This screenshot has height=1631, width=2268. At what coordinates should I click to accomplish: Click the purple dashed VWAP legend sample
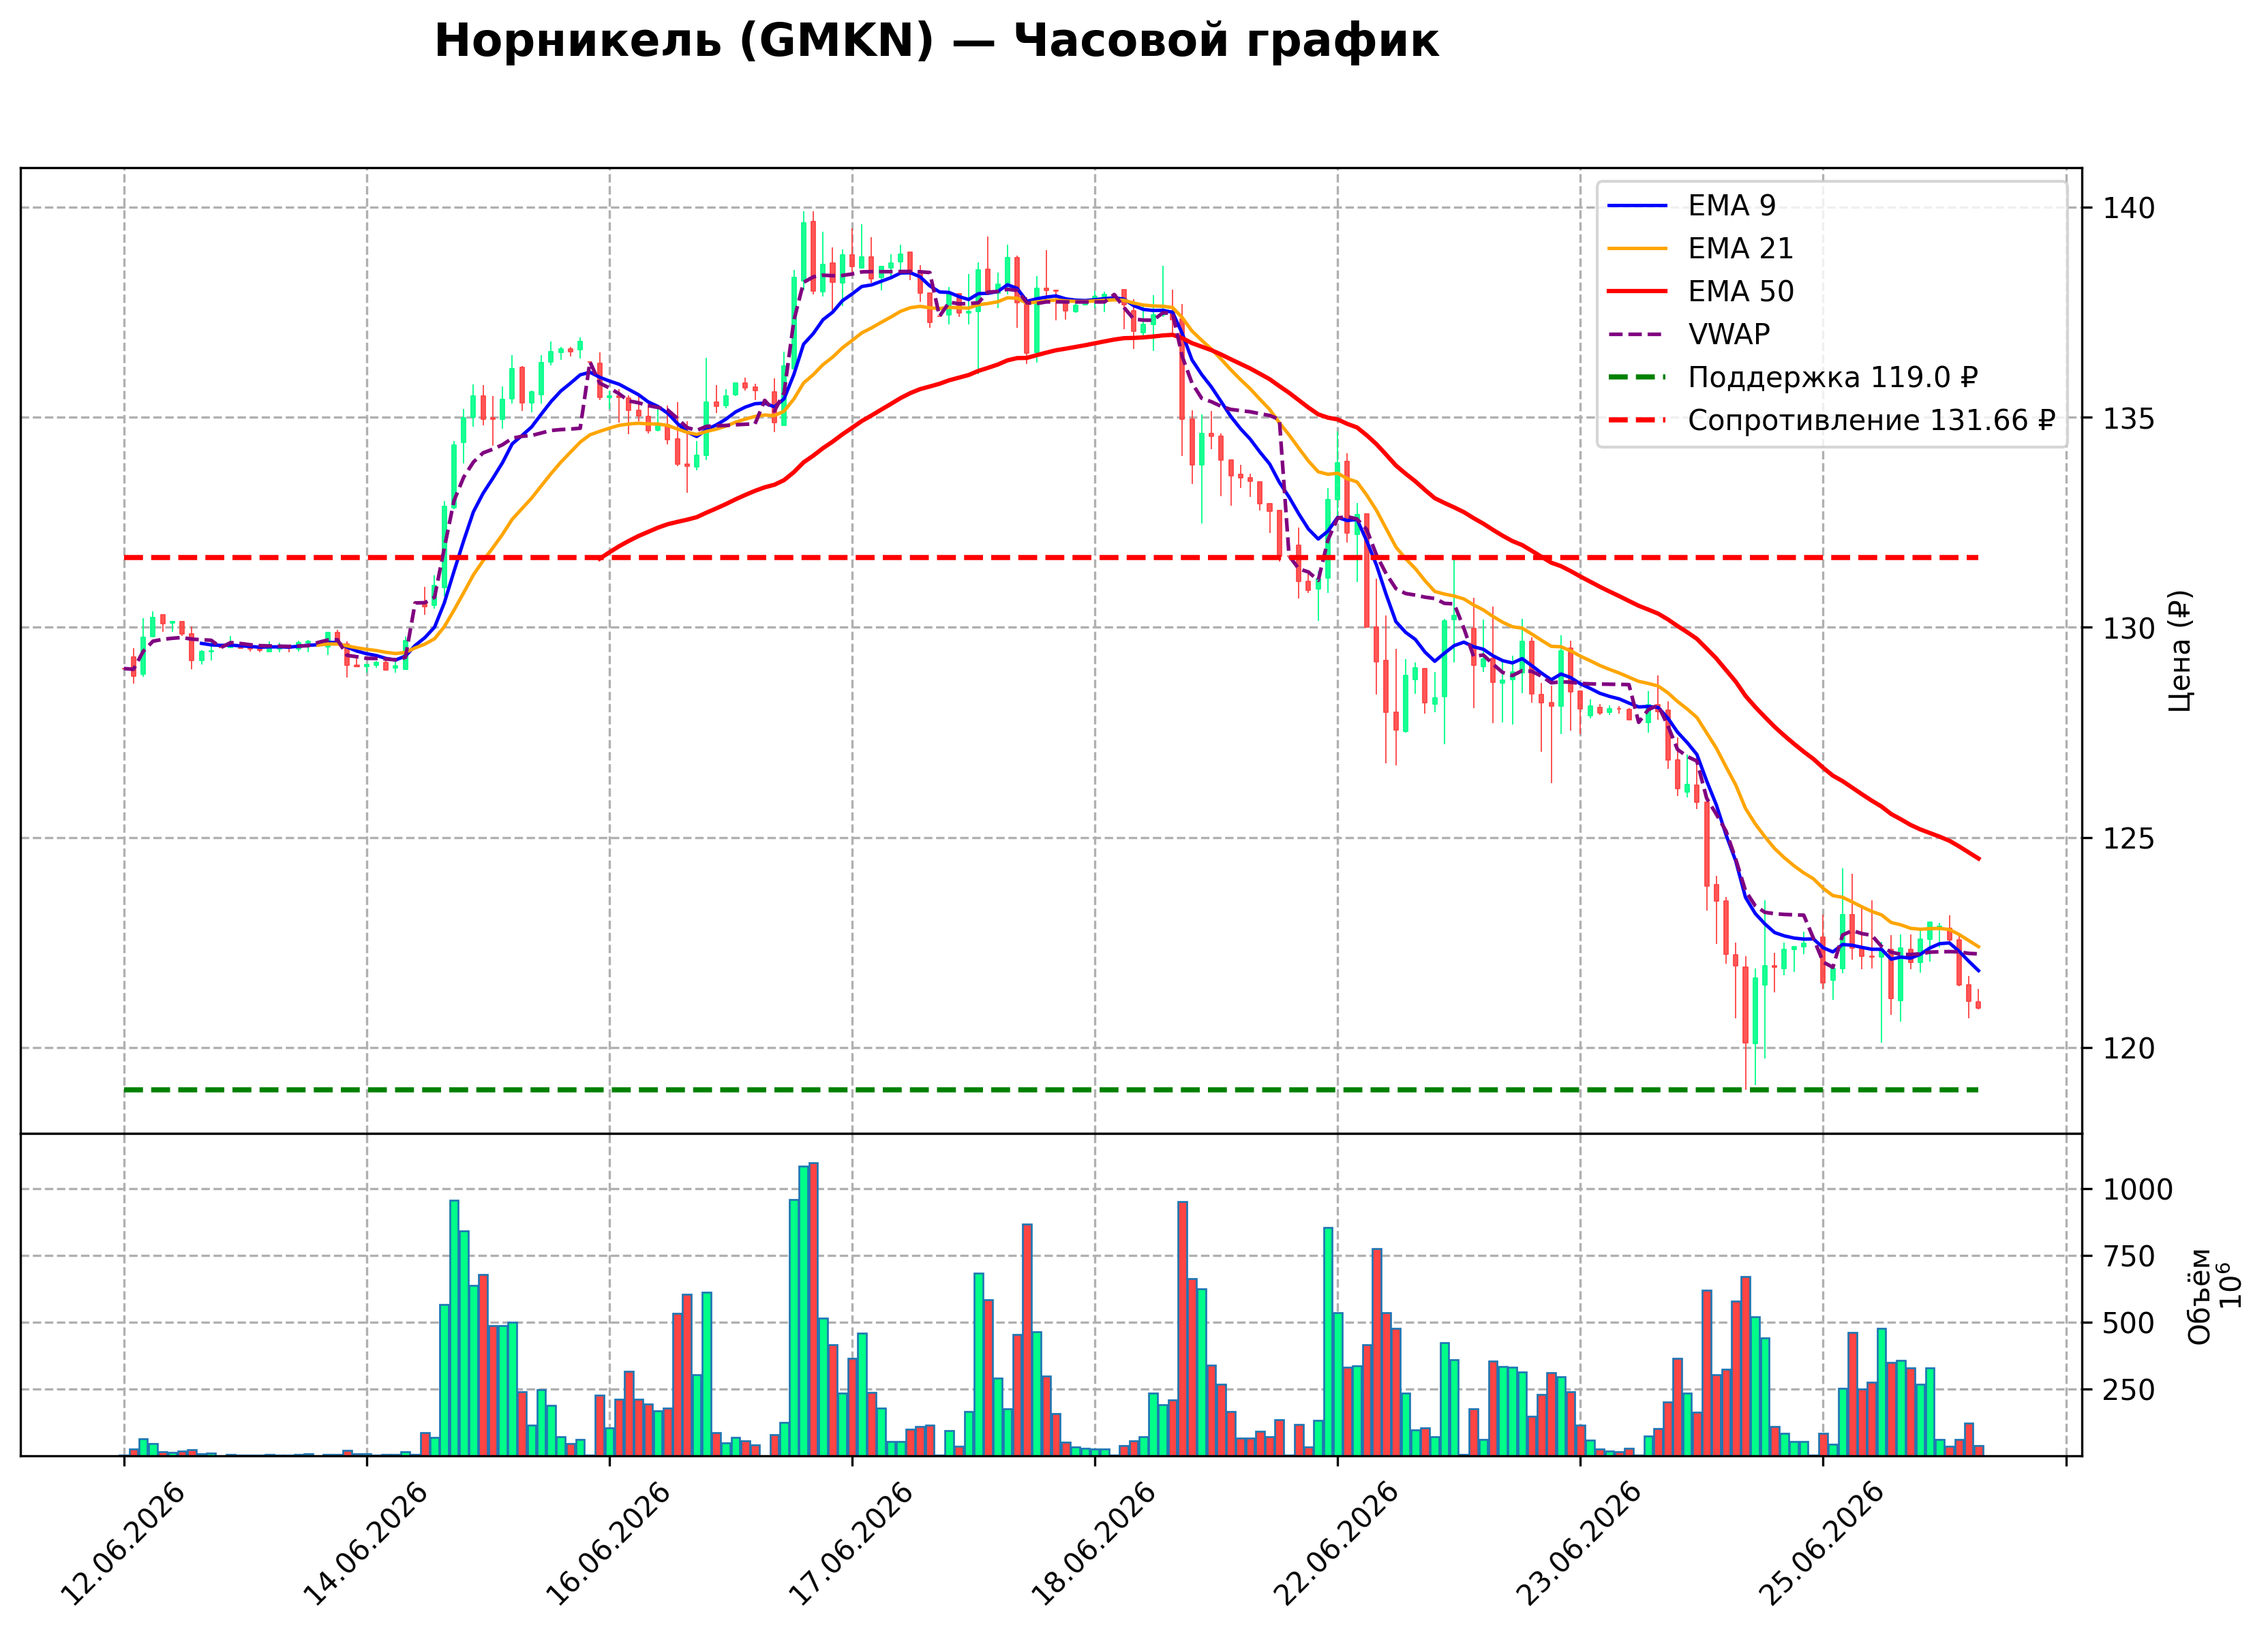pos(1637,334)
